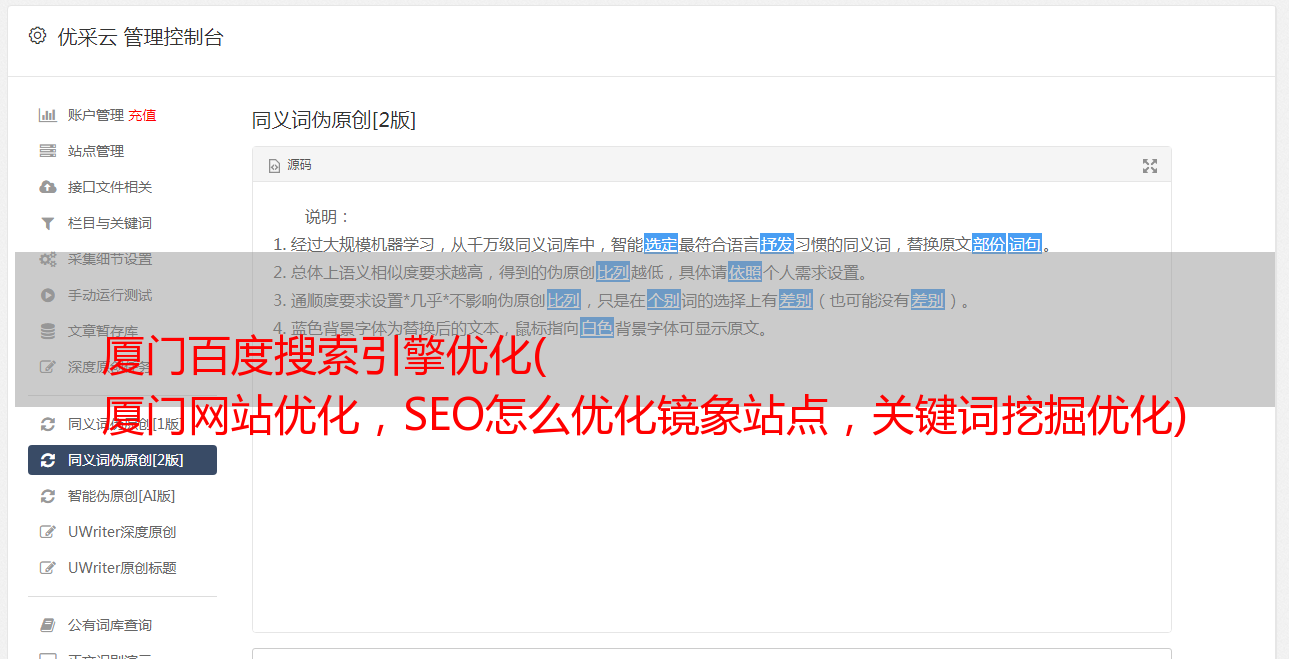
Task: Toggle the editor fullscreen expand icon
Action: 1150,166
